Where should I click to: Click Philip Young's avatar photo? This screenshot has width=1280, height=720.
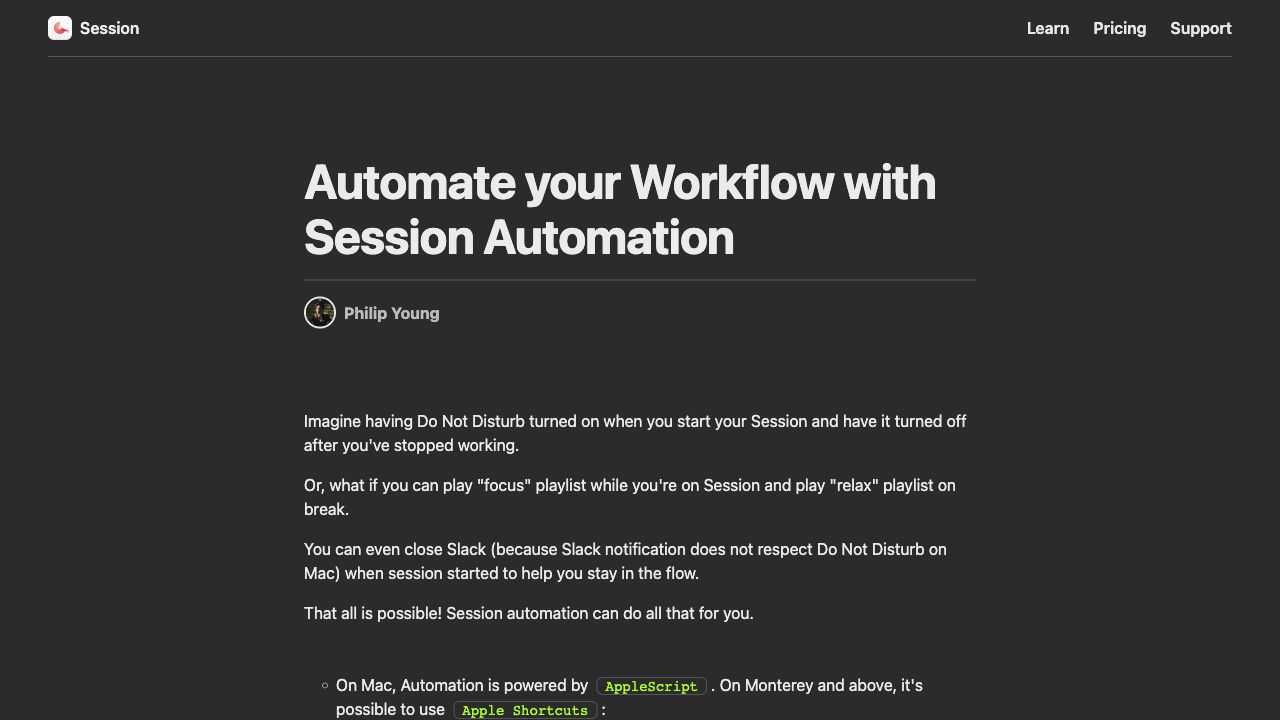point(319,312)
